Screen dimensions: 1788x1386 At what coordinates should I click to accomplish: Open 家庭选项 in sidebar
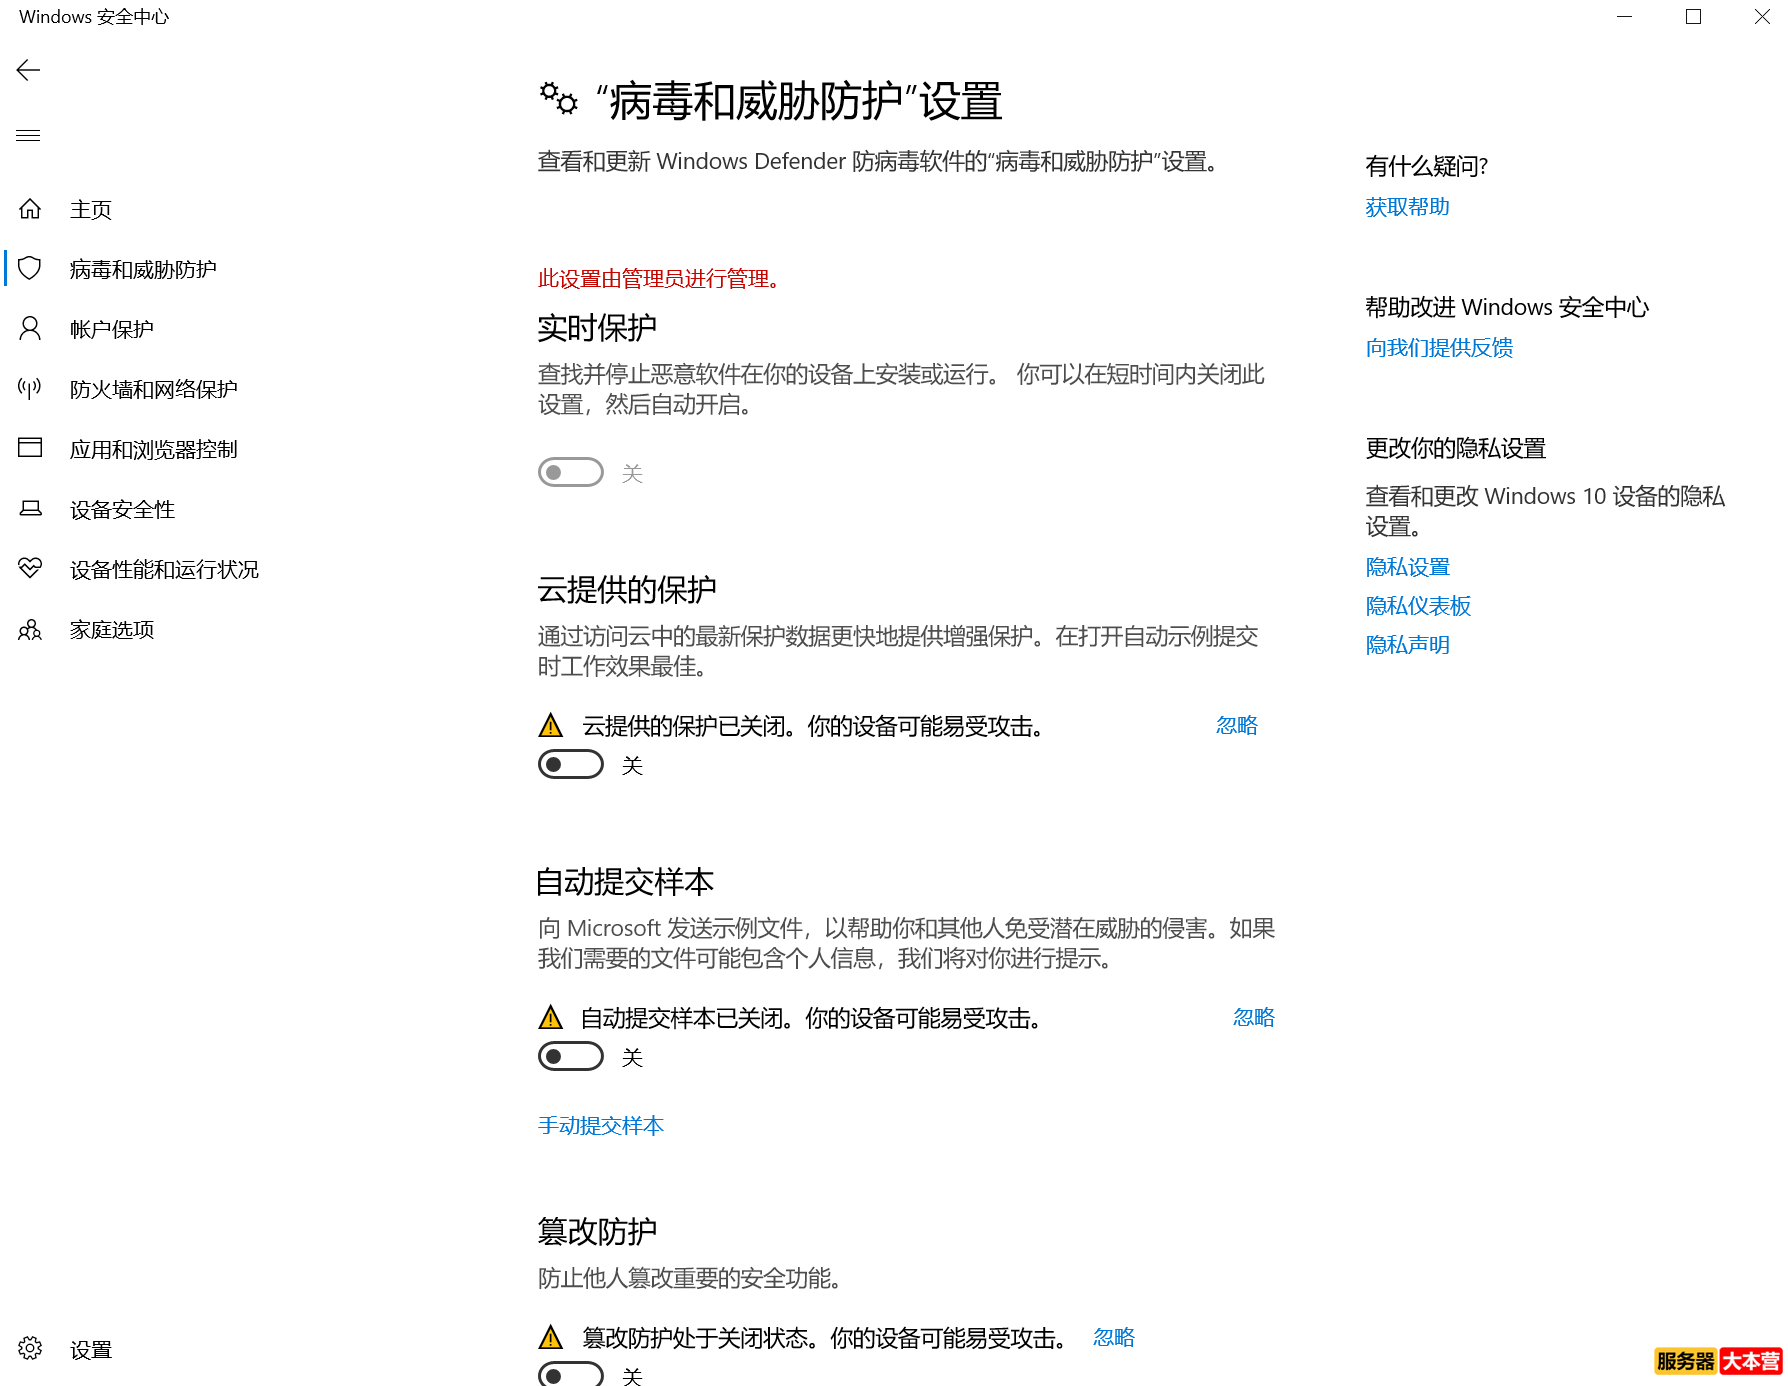[x=112, y=629]
